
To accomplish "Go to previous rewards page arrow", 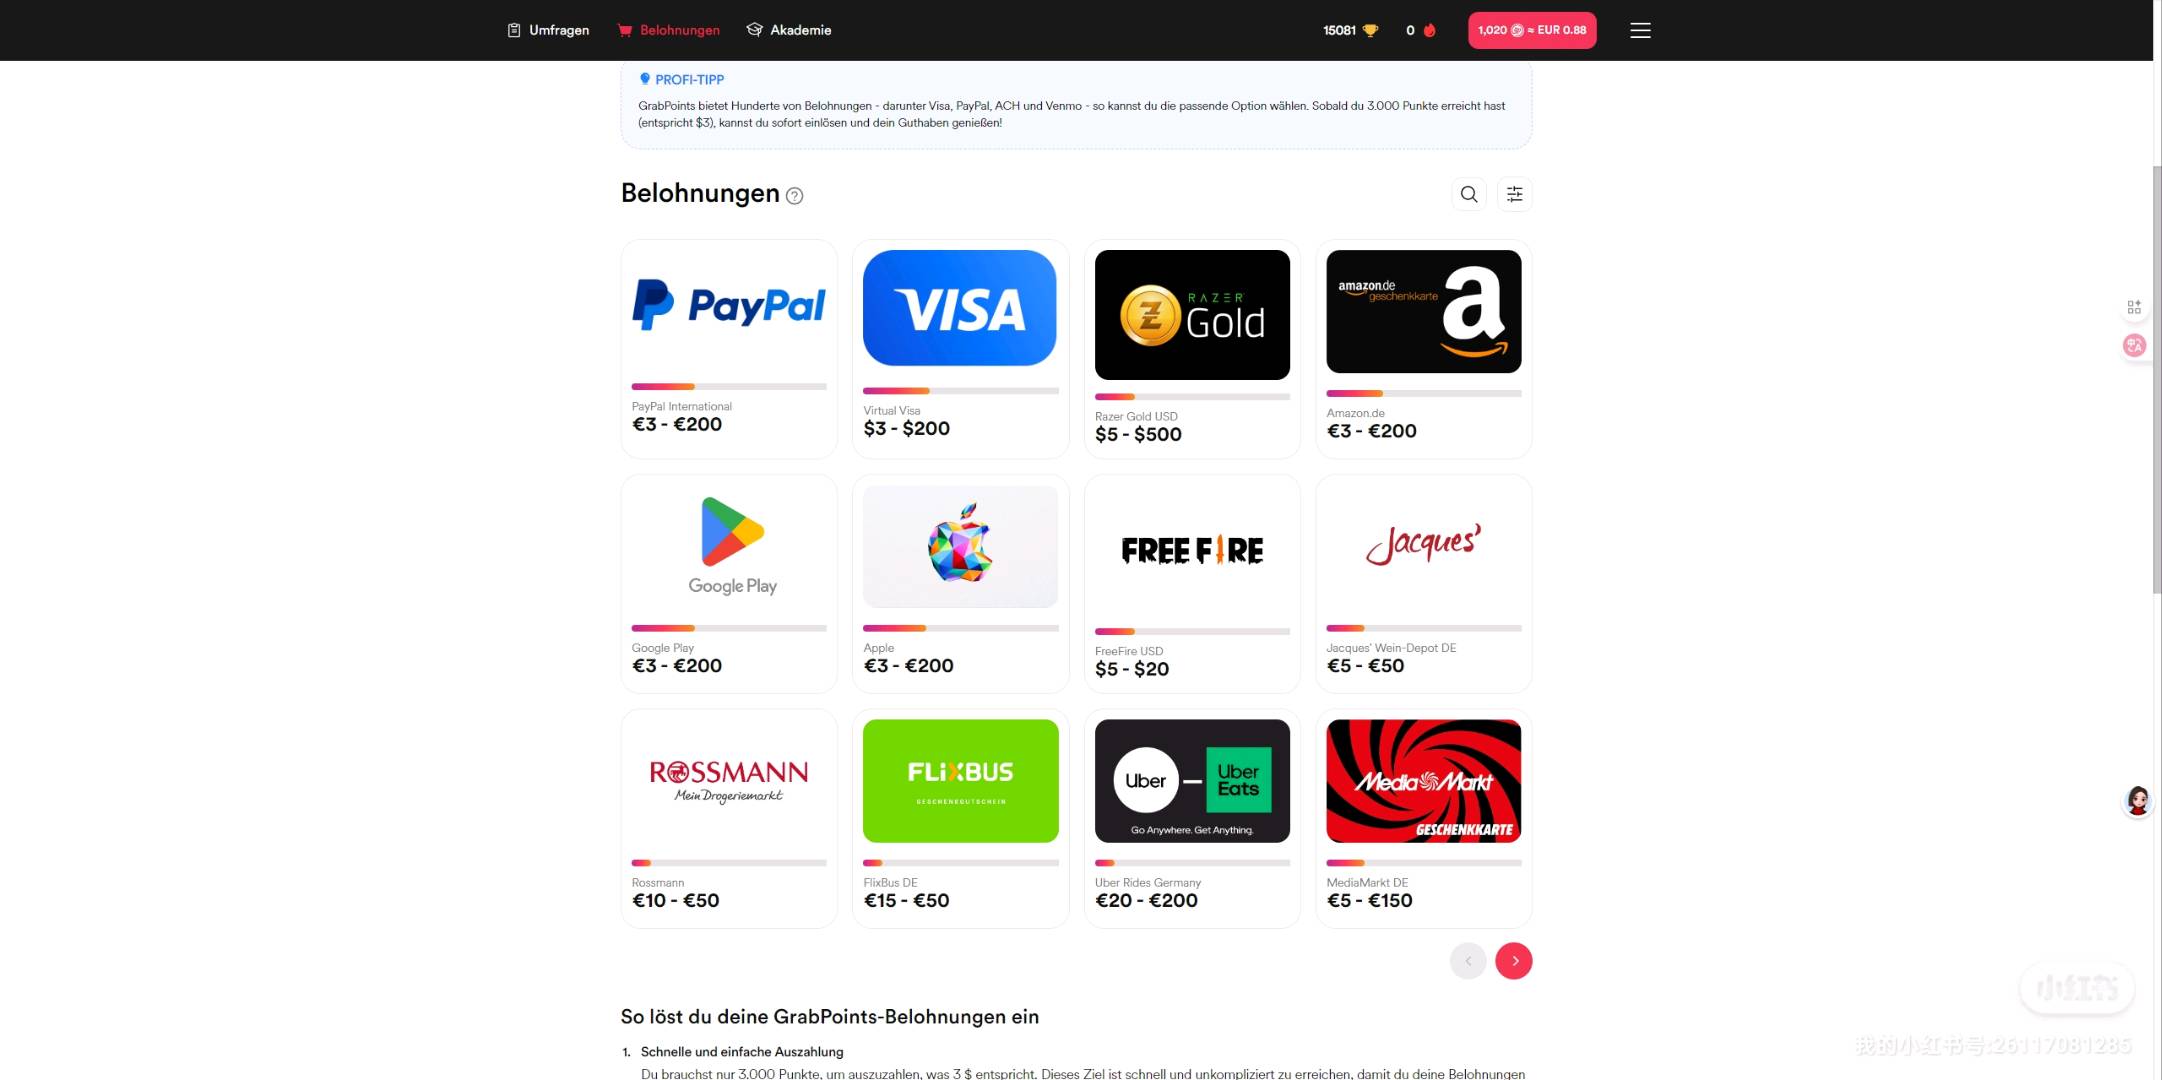I will [1468, 961].
